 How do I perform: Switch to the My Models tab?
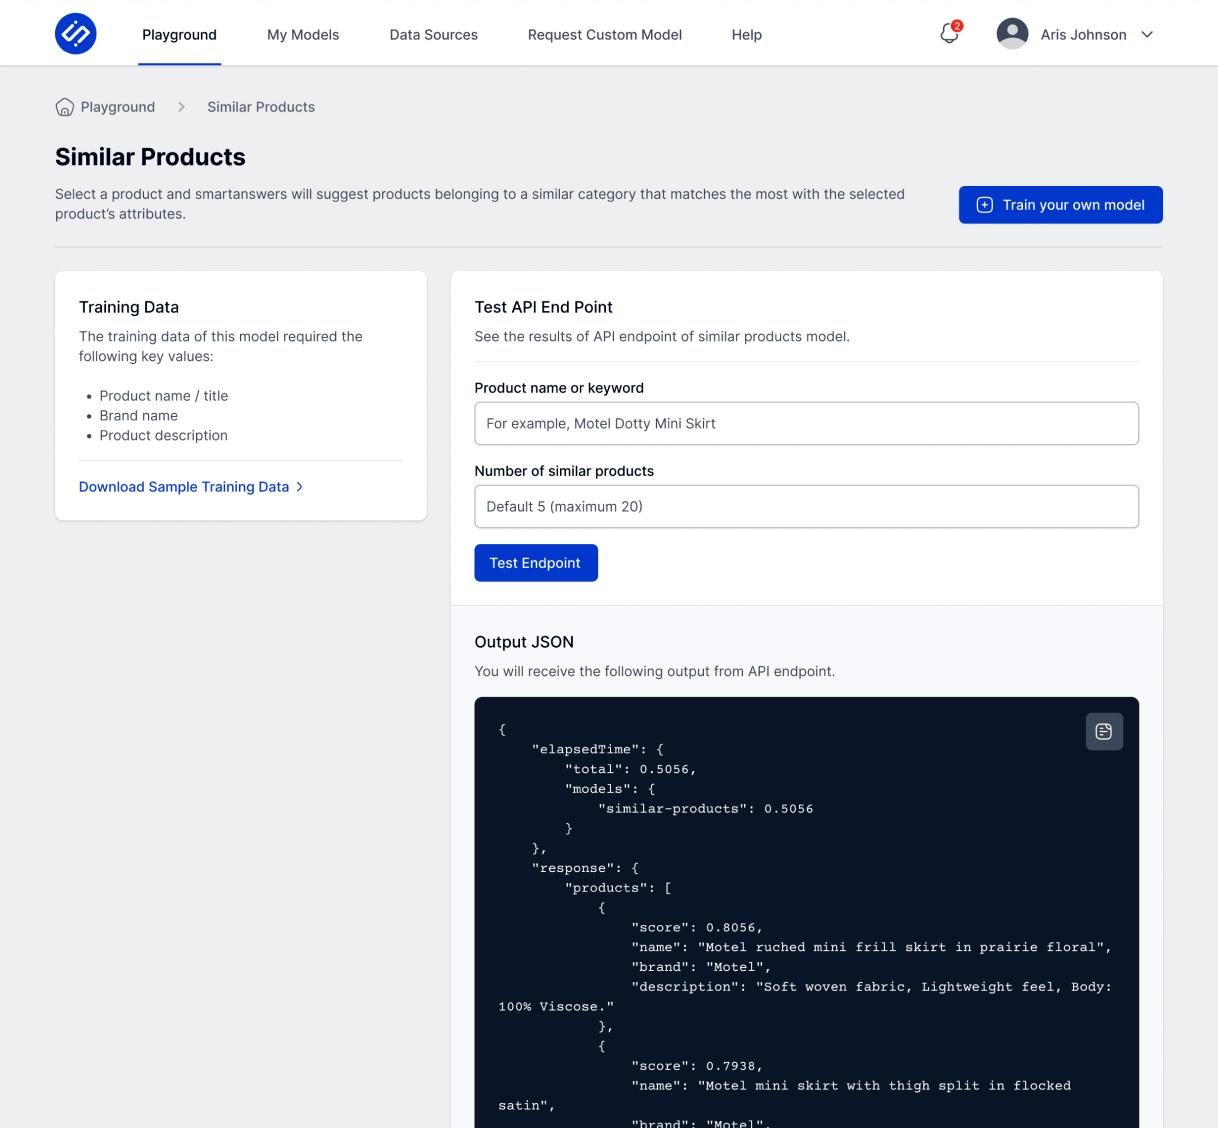click(302, 34)
